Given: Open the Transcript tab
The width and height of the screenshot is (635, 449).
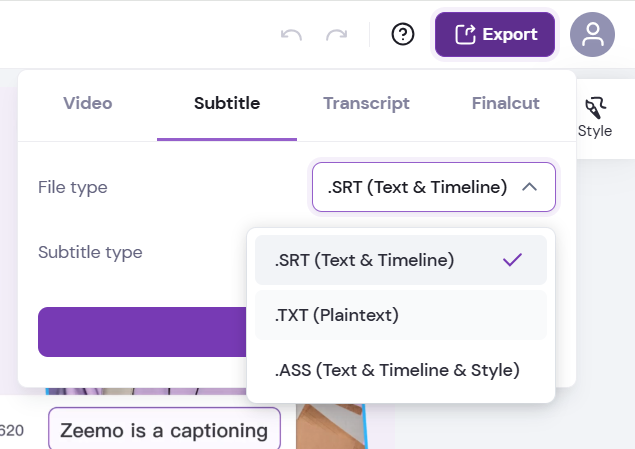Looking at the screenshot, I should [366, 103].
